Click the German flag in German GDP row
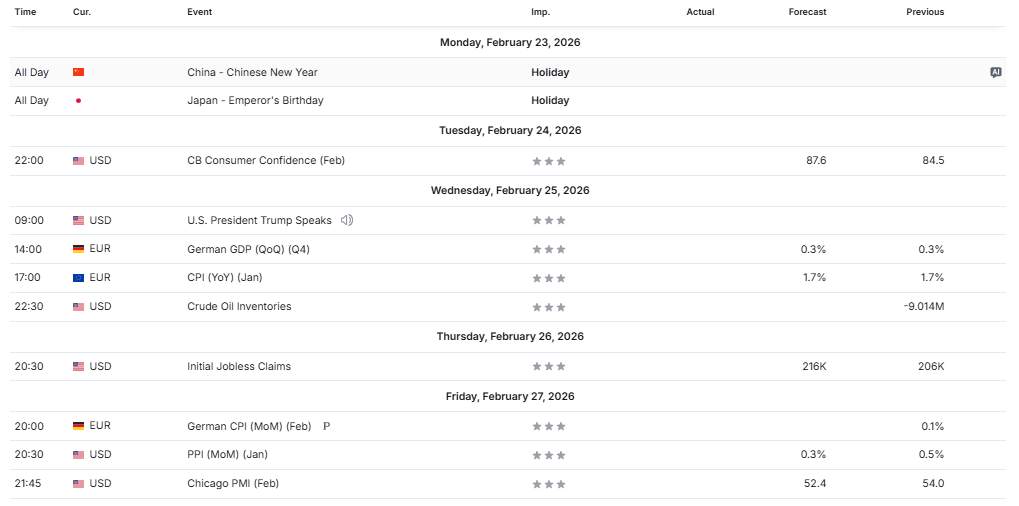The image size is (1019, 506). tap(78, 249)
